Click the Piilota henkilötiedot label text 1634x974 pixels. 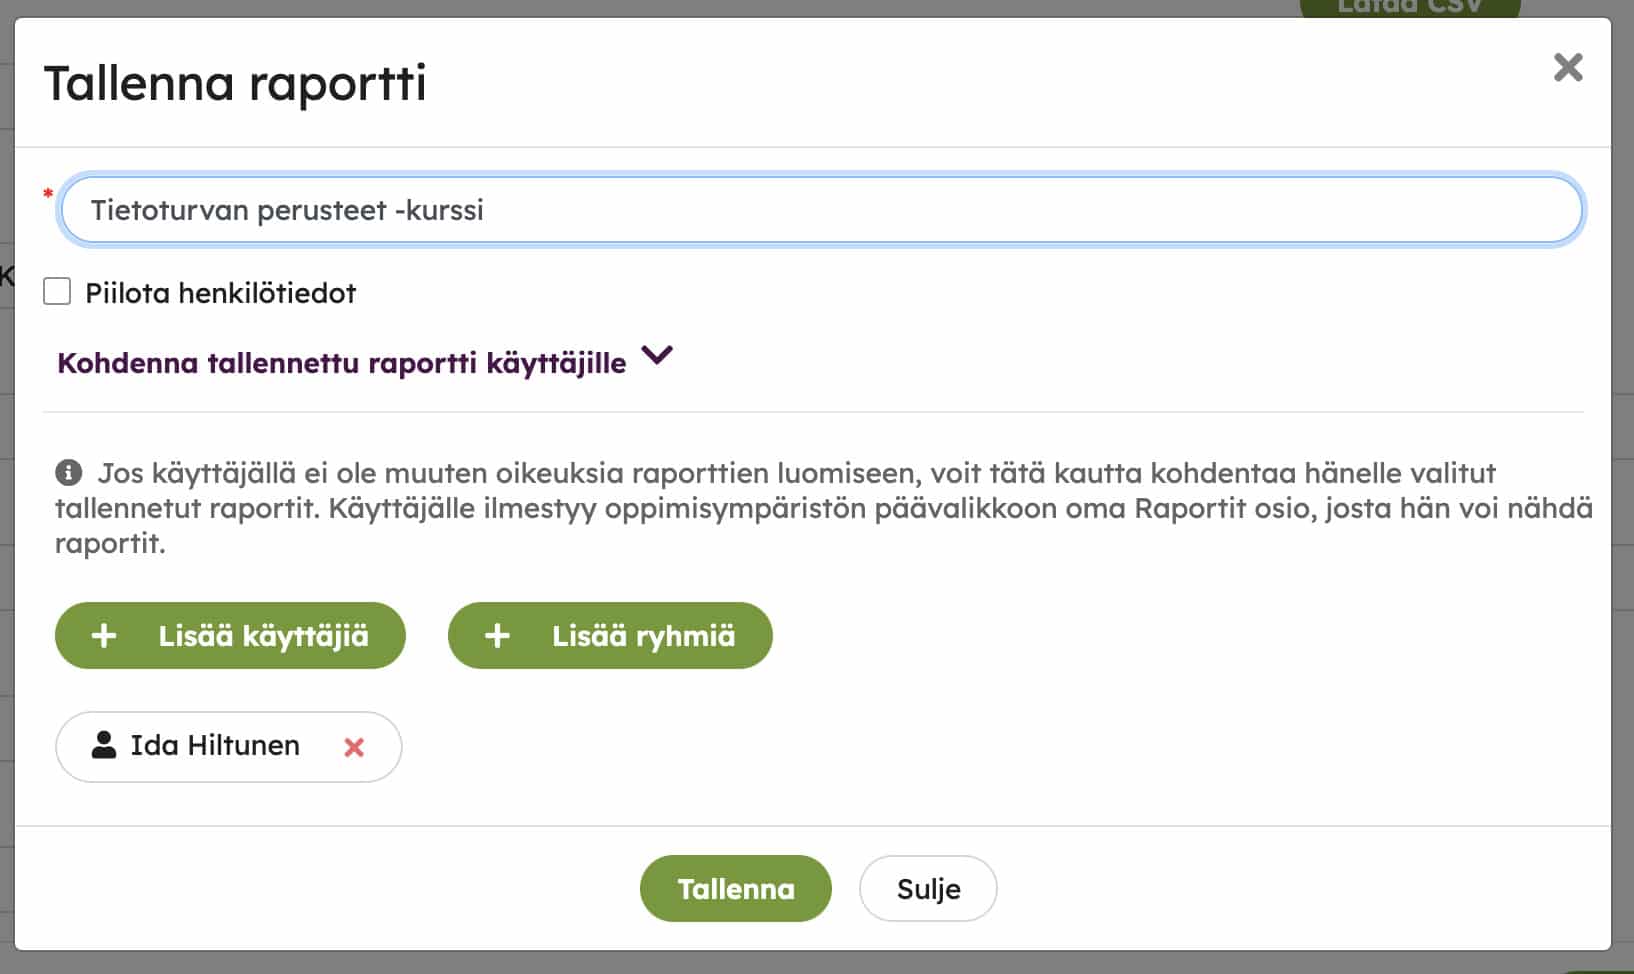[x=221, y=293]
